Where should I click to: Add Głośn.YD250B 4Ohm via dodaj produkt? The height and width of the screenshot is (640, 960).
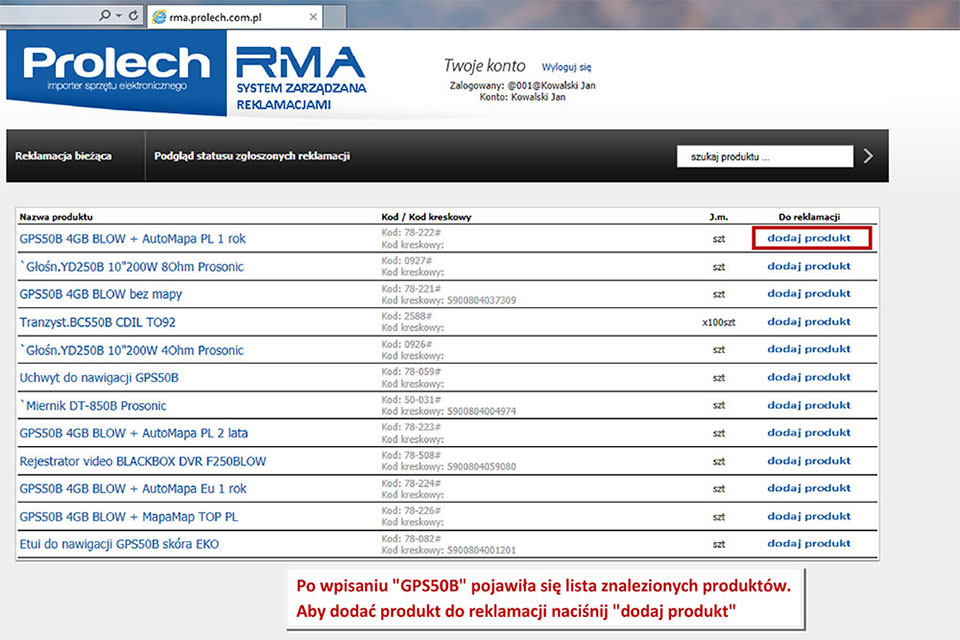pos(809,349)
